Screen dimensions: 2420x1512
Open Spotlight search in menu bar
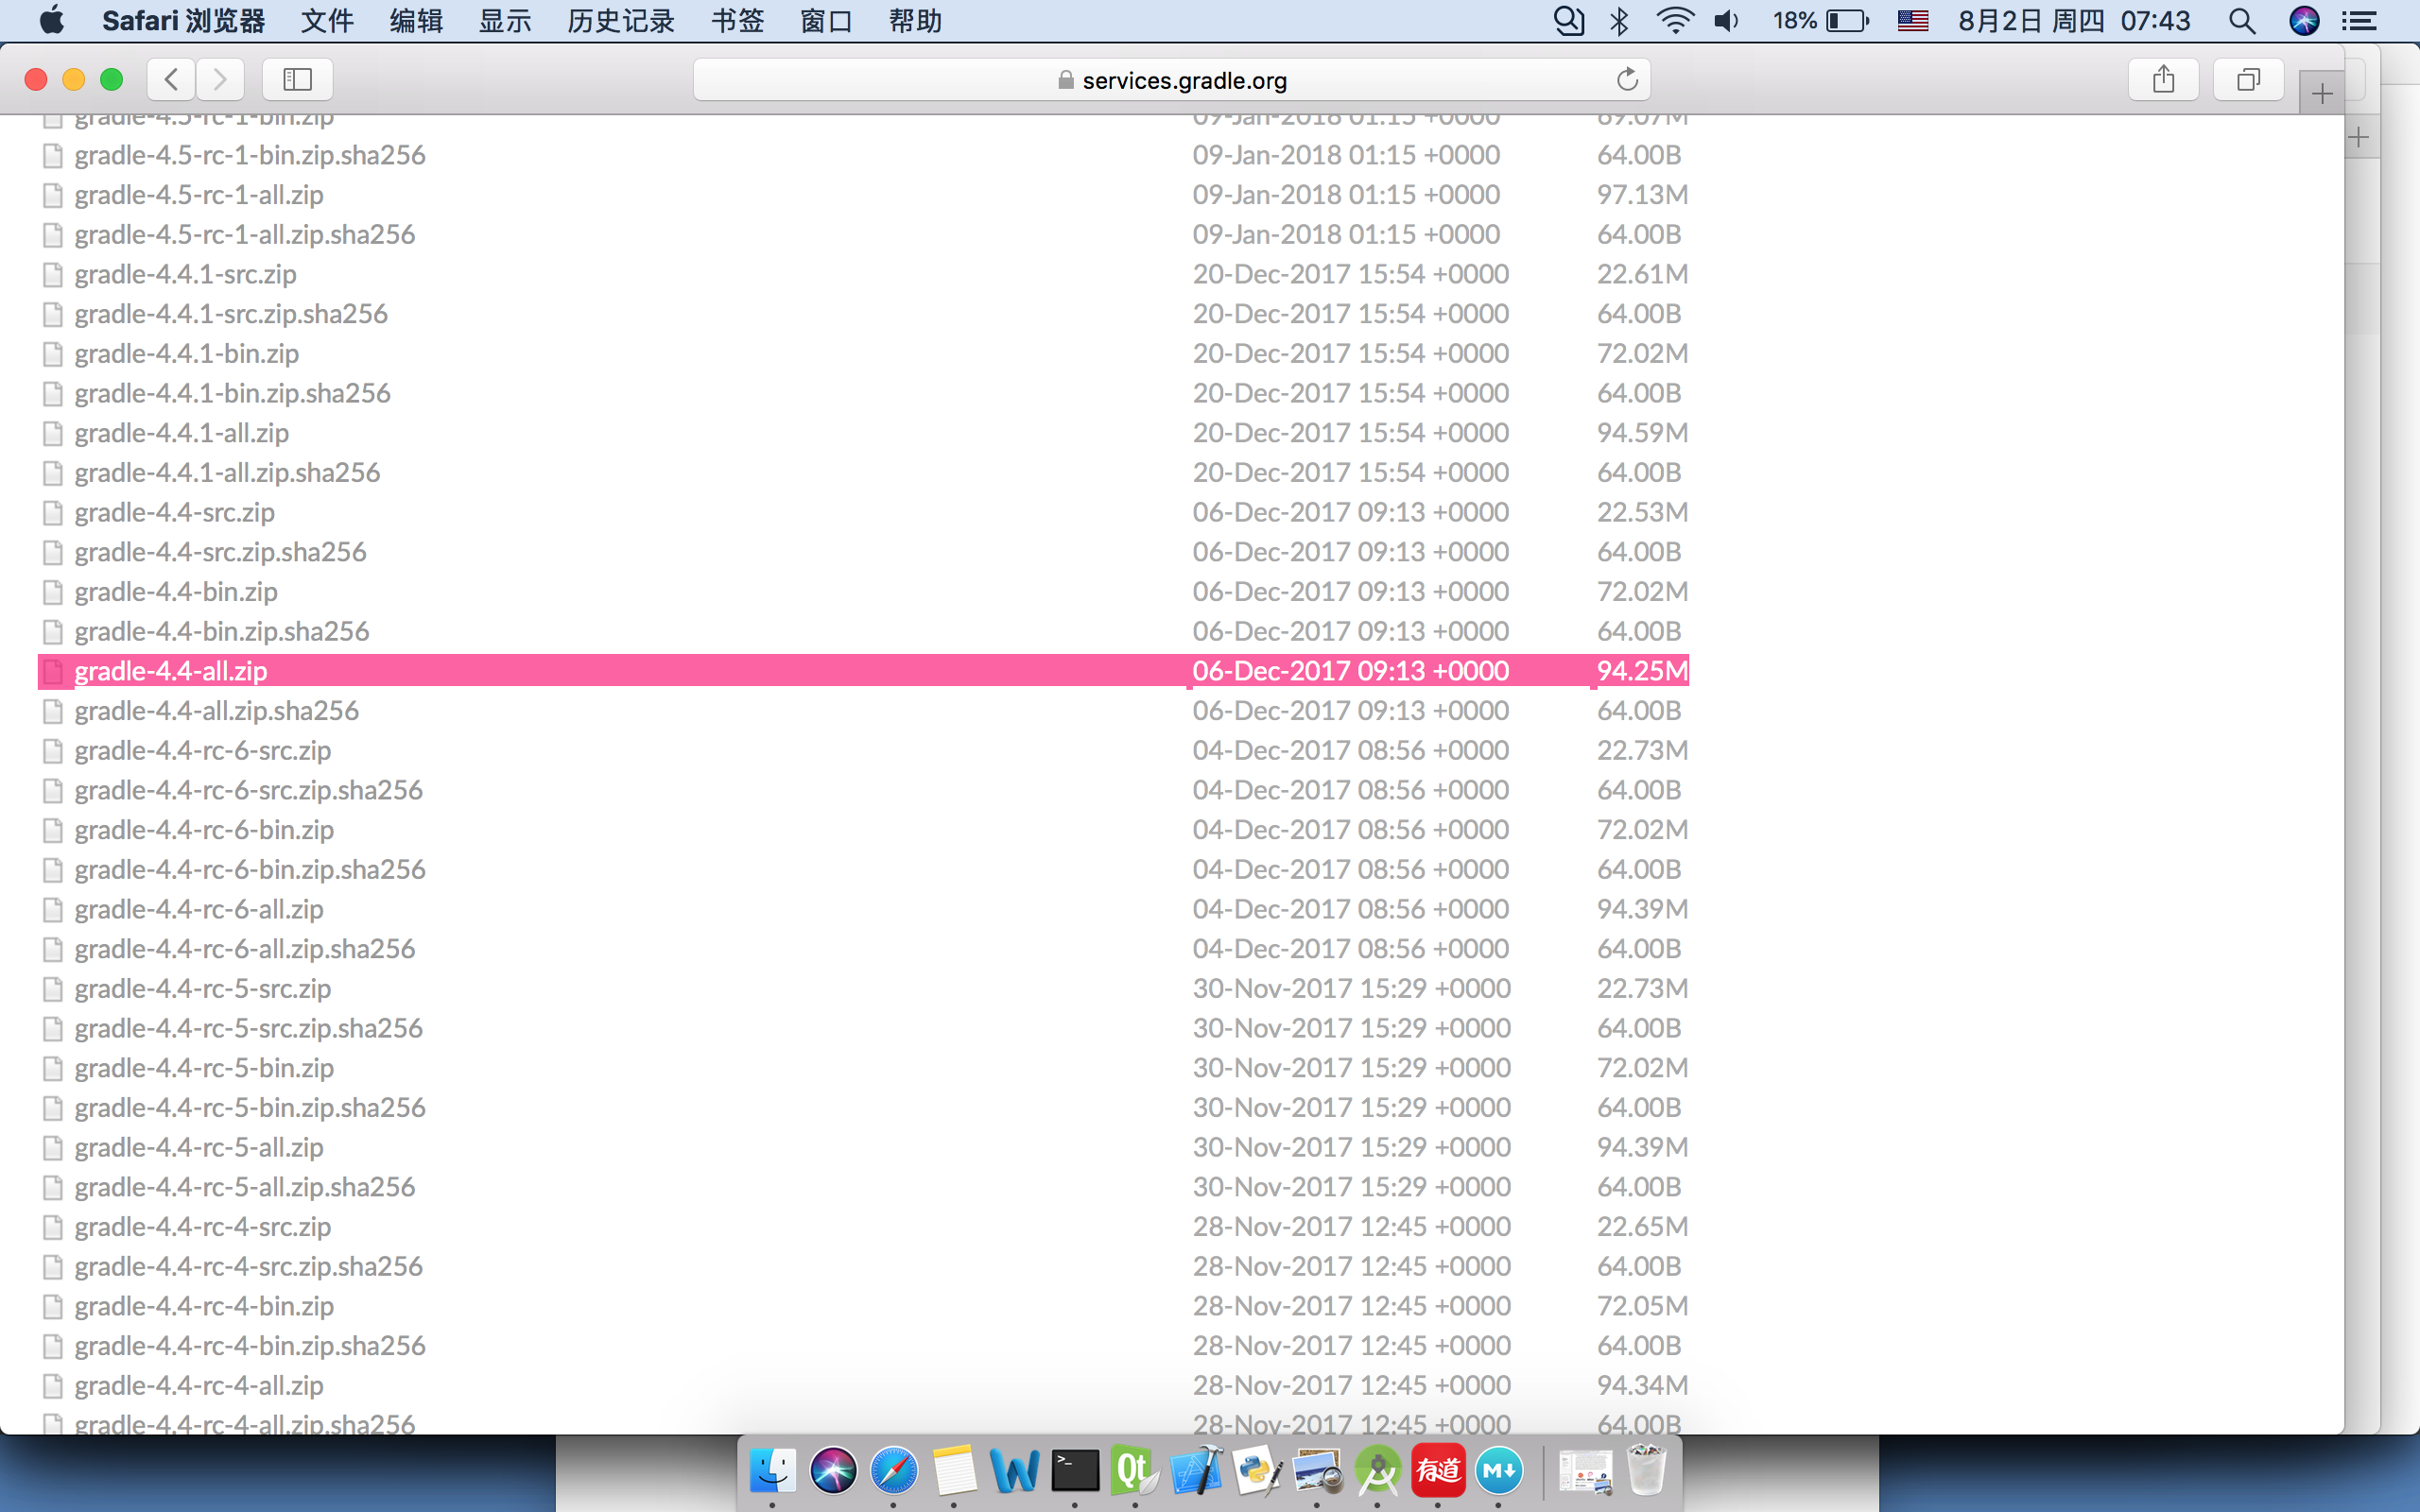(2242, 21)
